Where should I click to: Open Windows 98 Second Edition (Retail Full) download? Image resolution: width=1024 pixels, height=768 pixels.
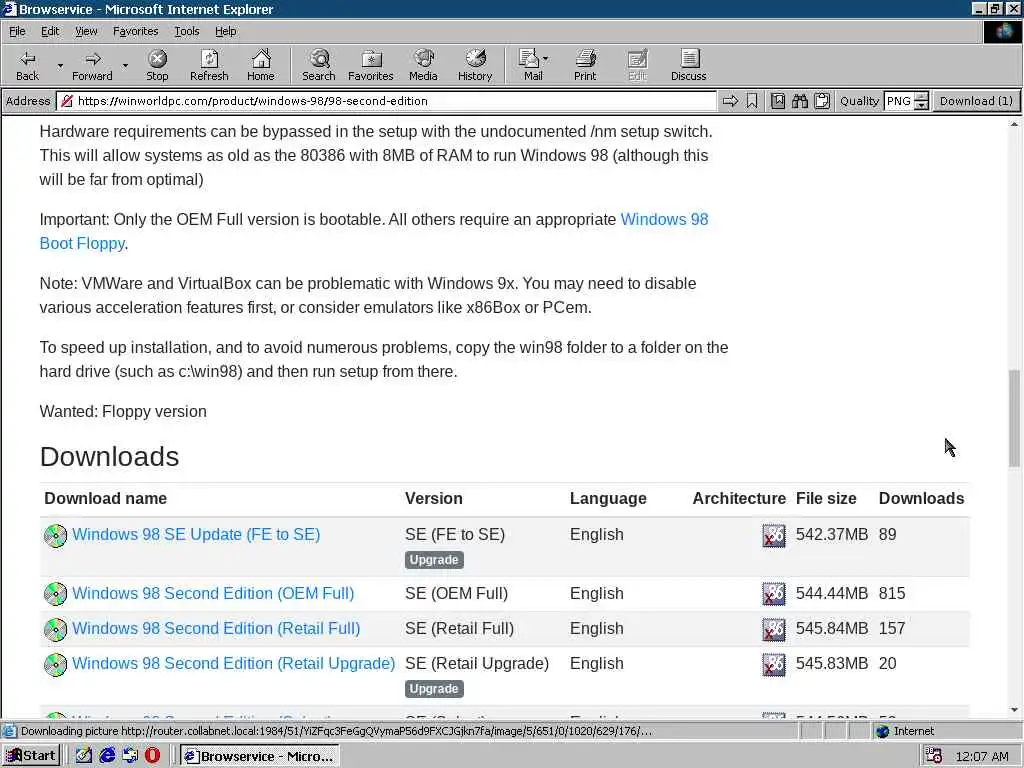[x=216, y=628]
